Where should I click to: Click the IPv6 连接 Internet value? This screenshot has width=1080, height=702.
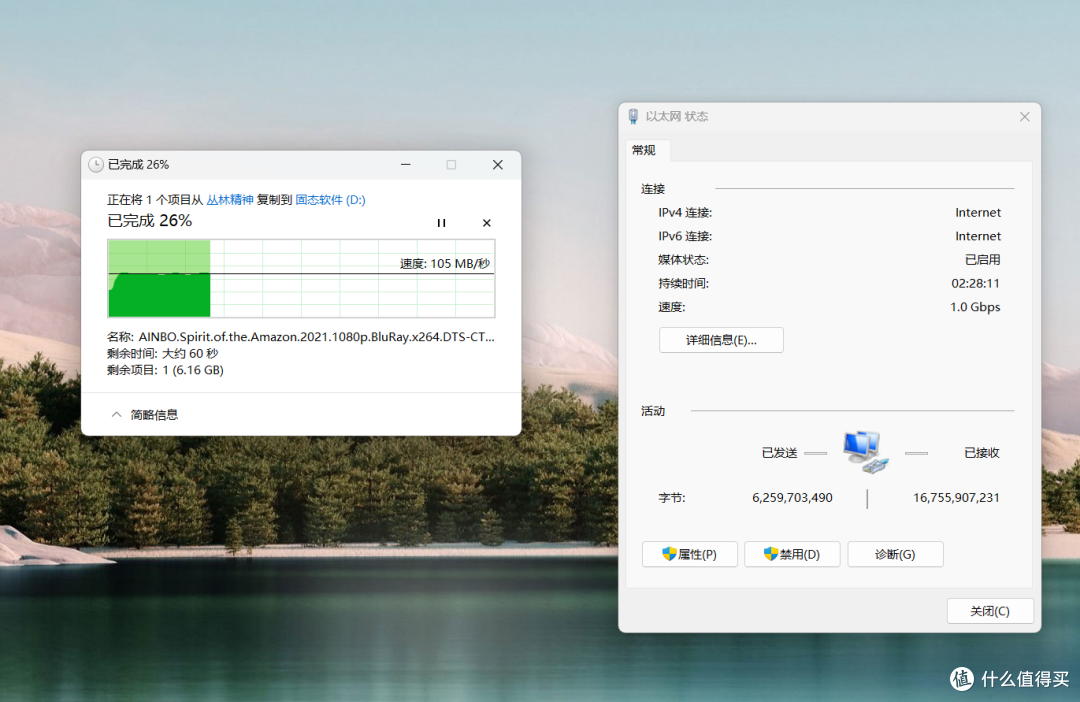pyautogui.click(x=978, y=236)
